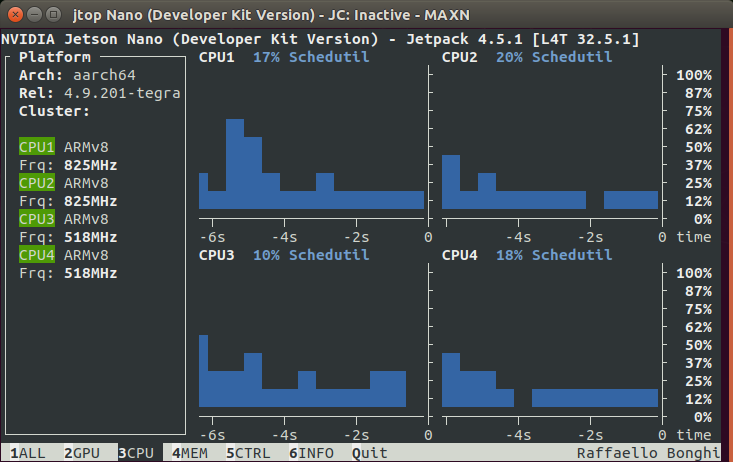This screenshot has height=462, width=733.
Task: Maximize the jtop terminal window
Action: [x=54, y=14]
